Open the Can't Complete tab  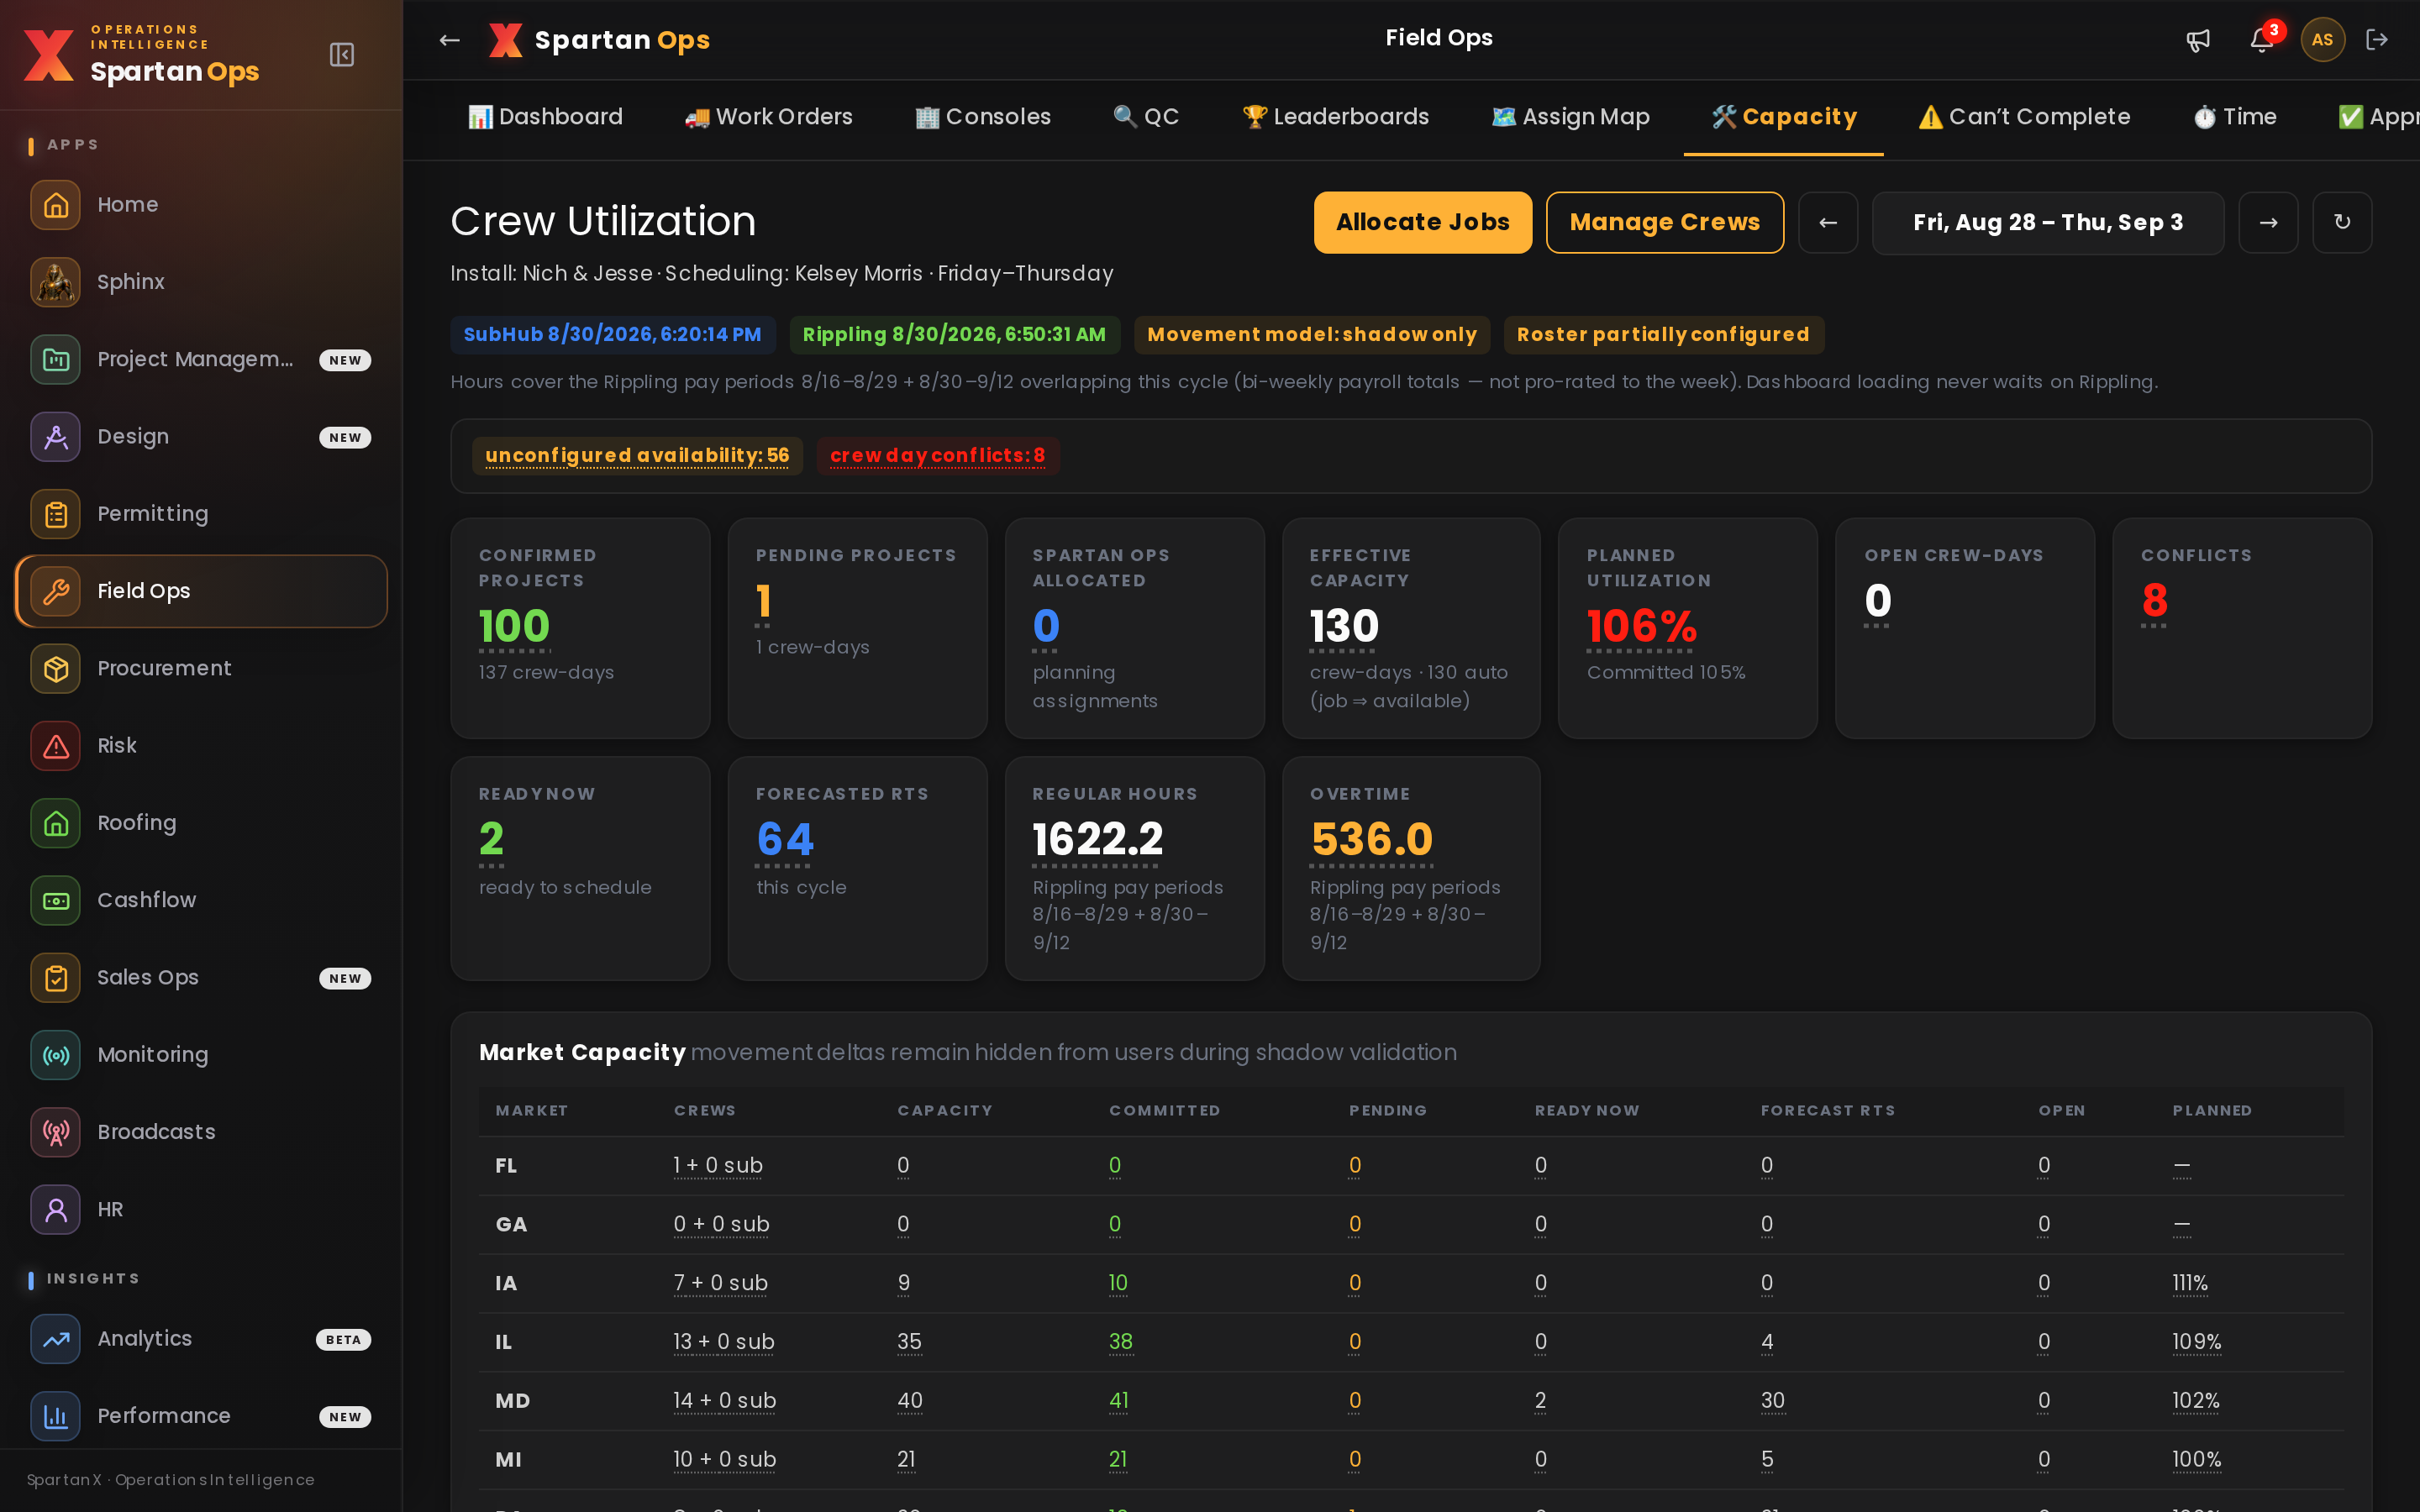(x=2024, y=117)
